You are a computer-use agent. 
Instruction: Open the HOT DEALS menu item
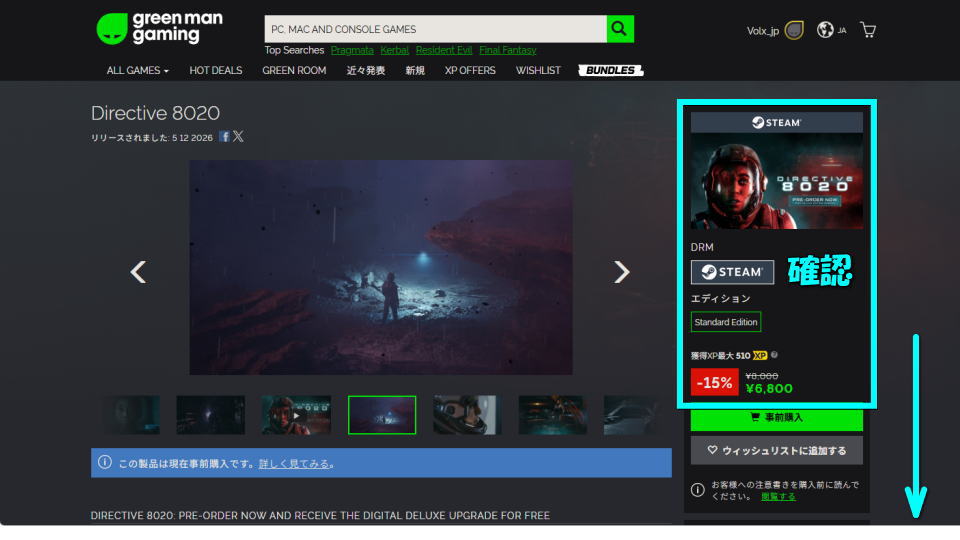[x=215, y=71]
